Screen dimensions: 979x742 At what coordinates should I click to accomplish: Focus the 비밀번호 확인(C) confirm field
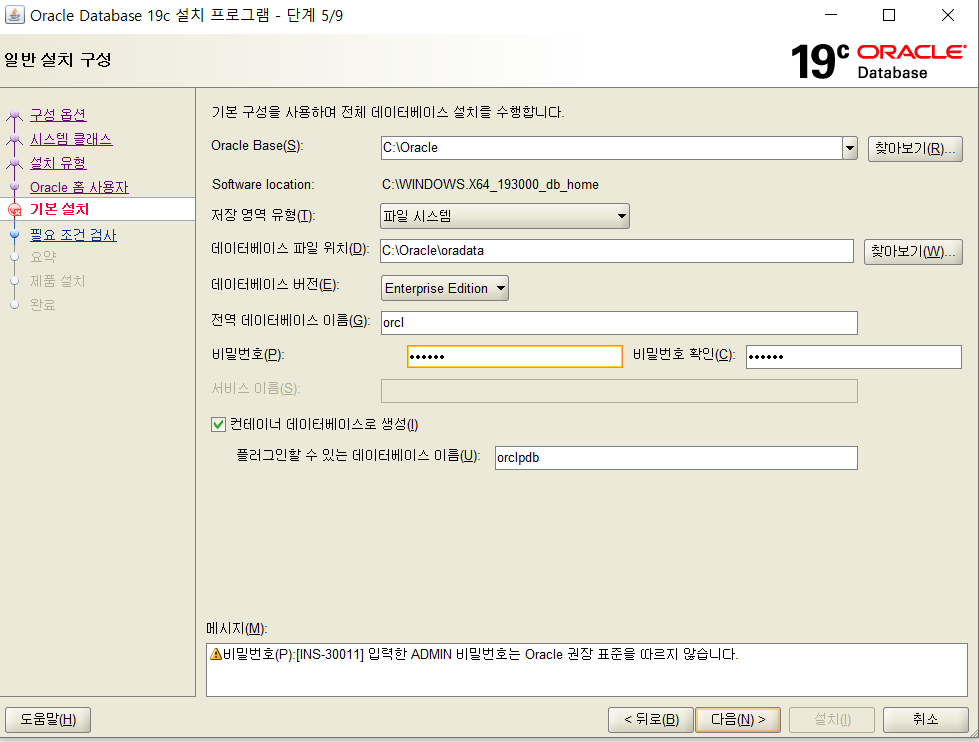tap(854, 357)
